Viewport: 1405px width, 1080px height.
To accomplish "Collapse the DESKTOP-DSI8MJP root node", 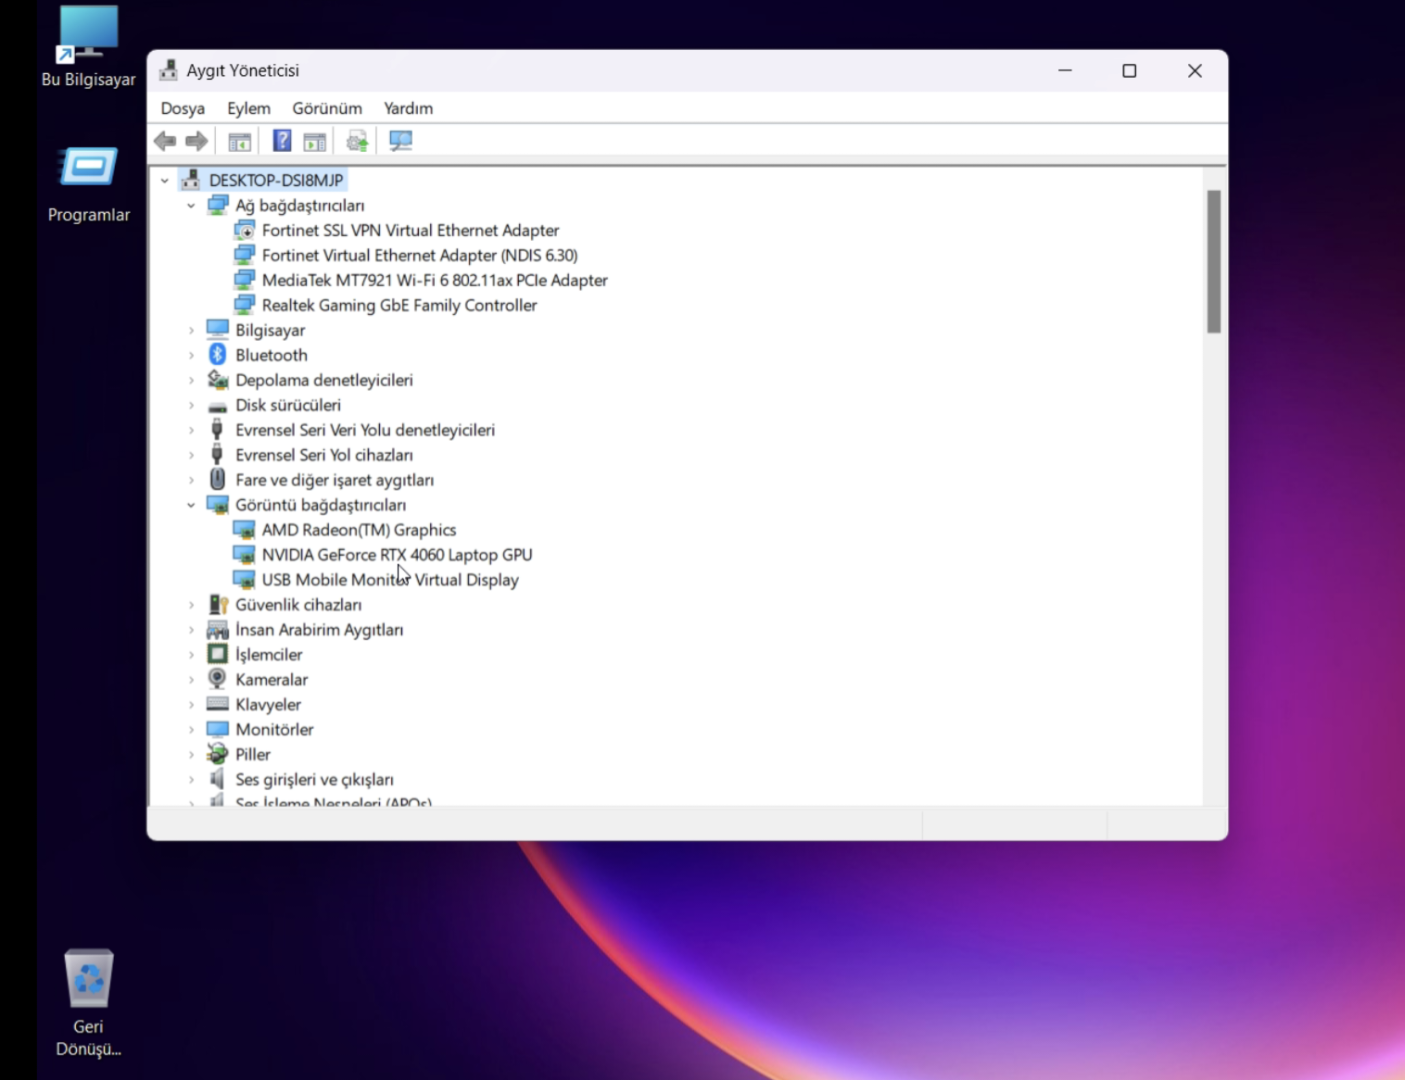I will 165,181.
